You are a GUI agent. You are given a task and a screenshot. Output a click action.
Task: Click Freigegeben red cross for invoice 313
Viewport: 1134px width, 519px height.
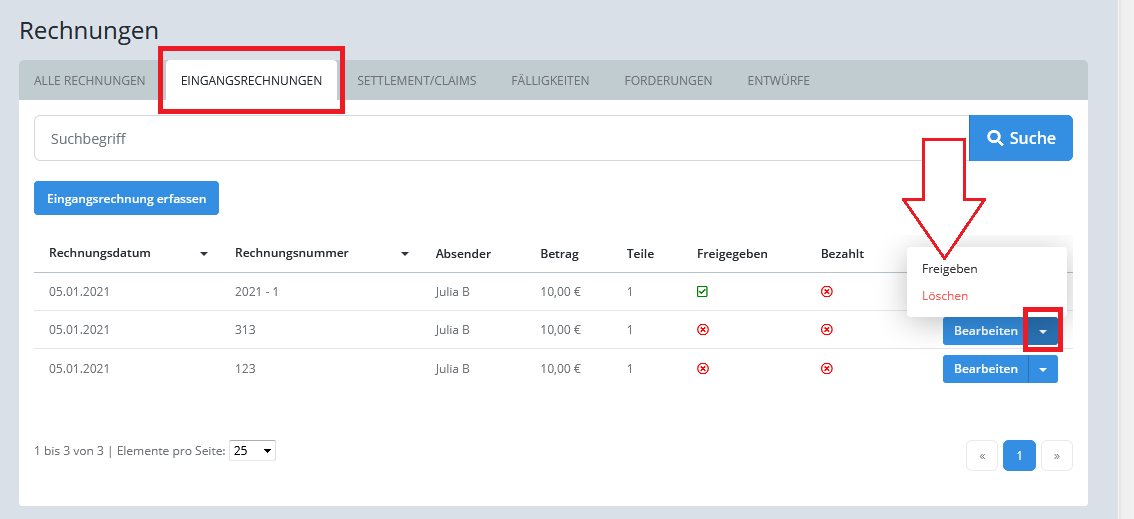(702, 330)
